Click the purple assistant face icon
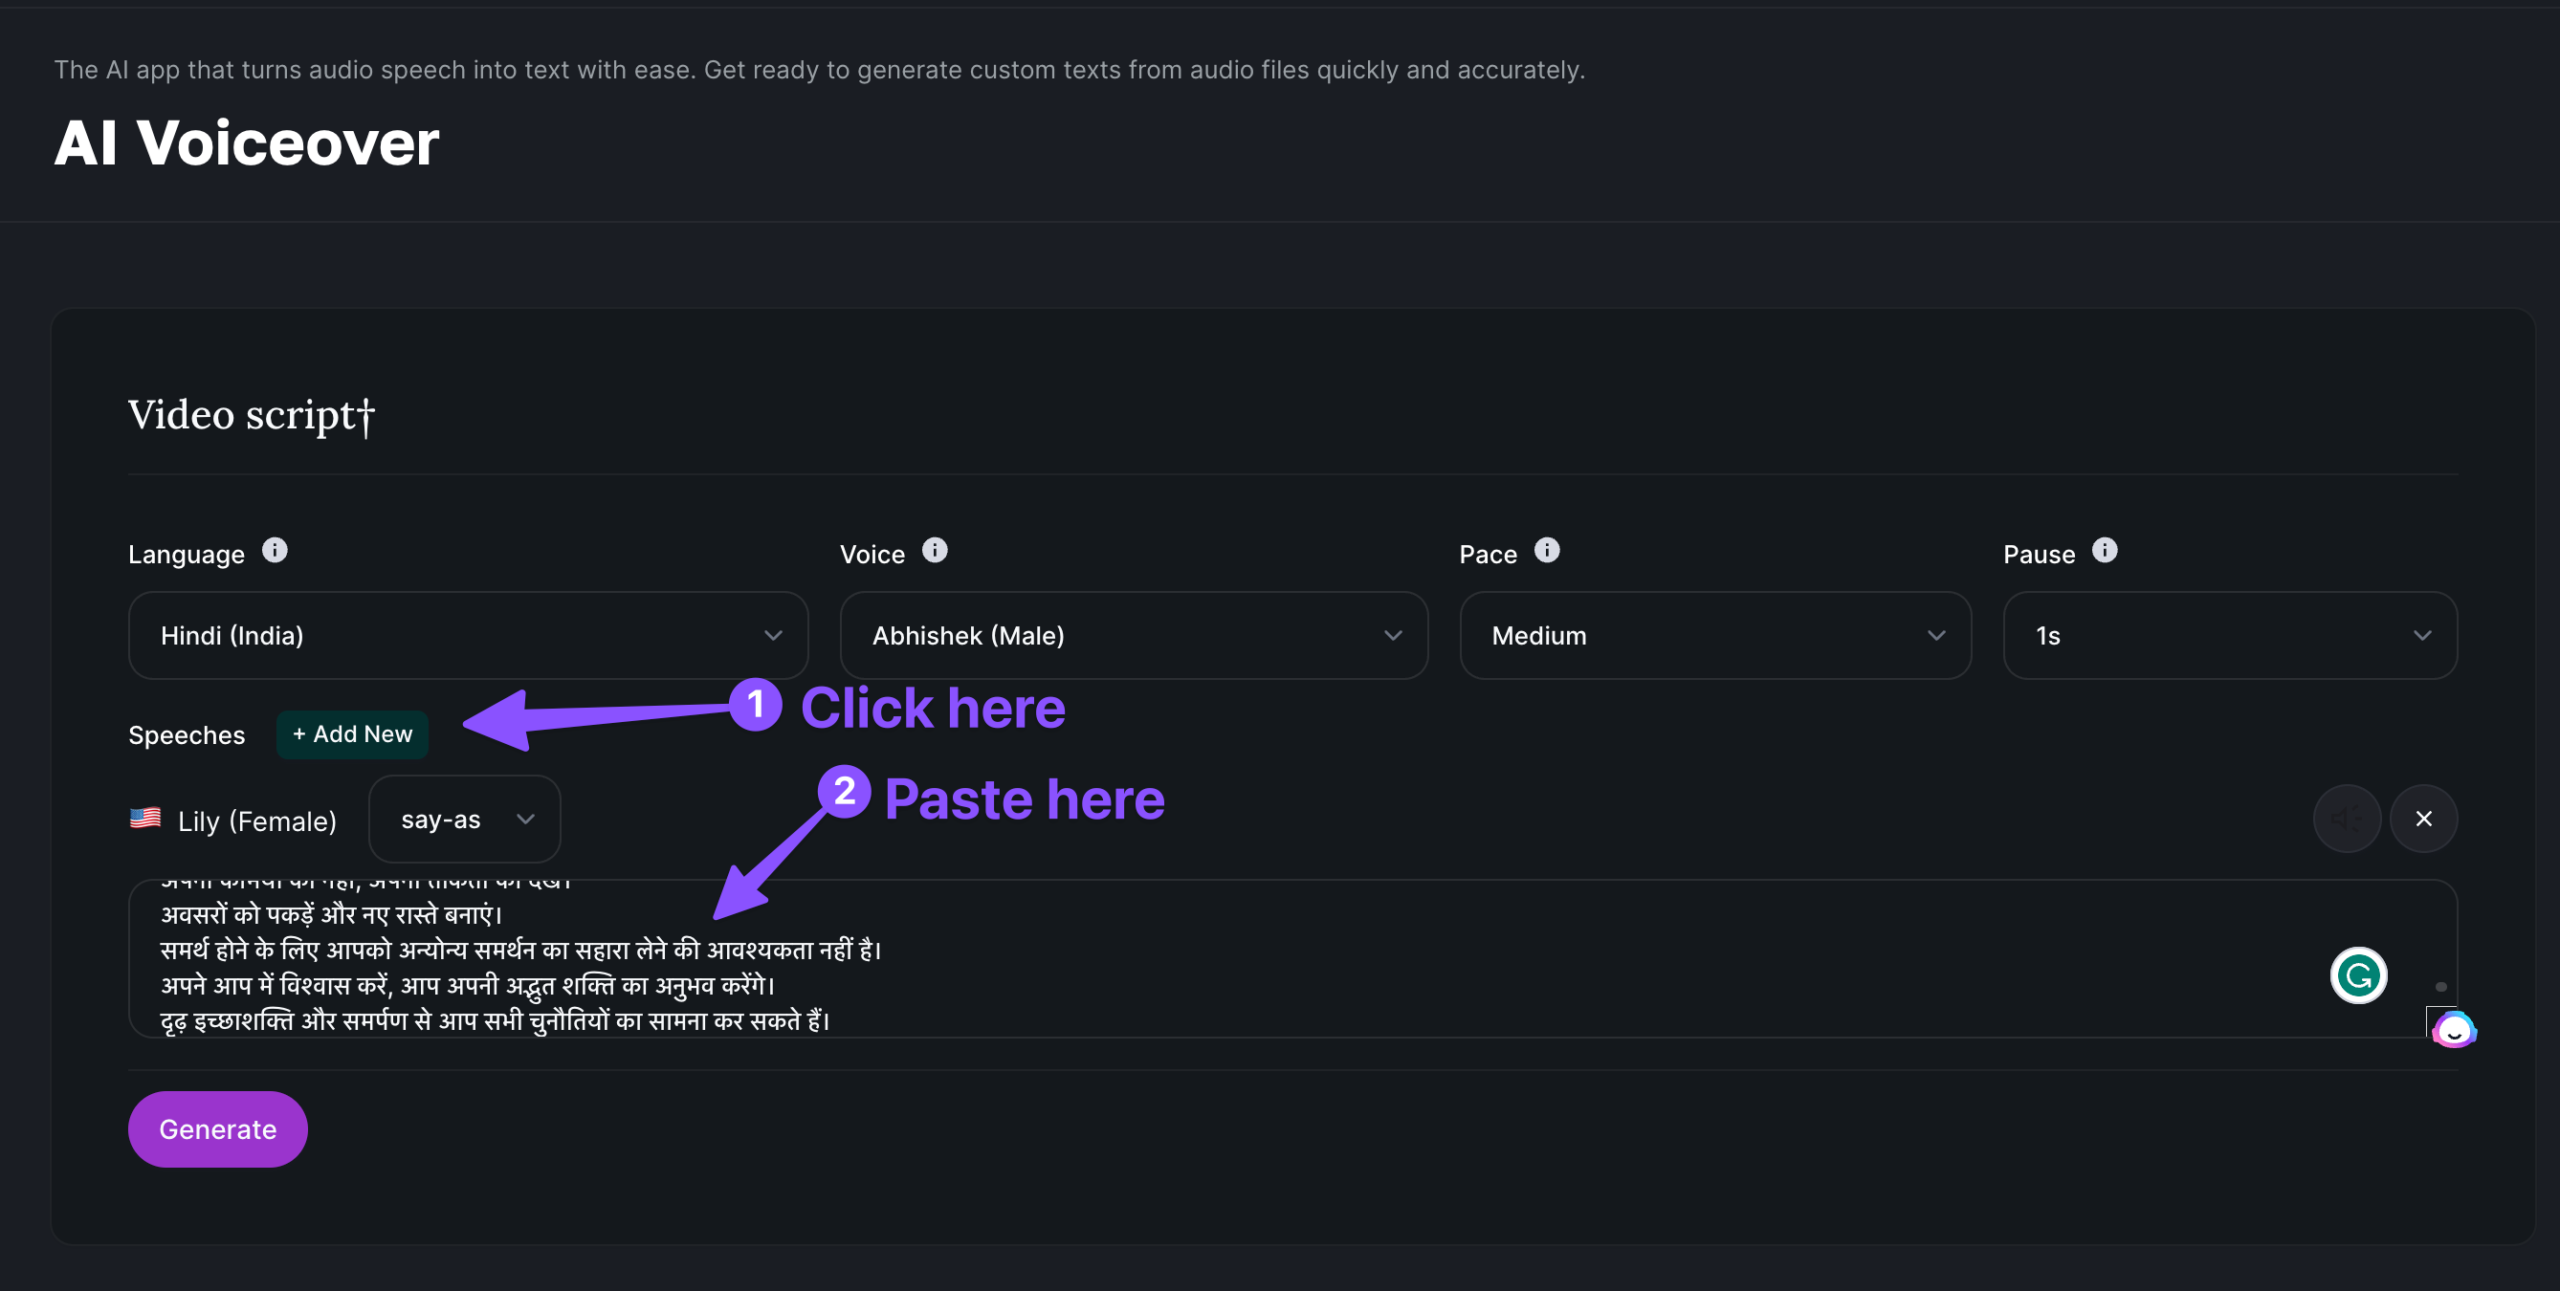Screen dimensions: 2560x1291 (x=2453, y=1030)
